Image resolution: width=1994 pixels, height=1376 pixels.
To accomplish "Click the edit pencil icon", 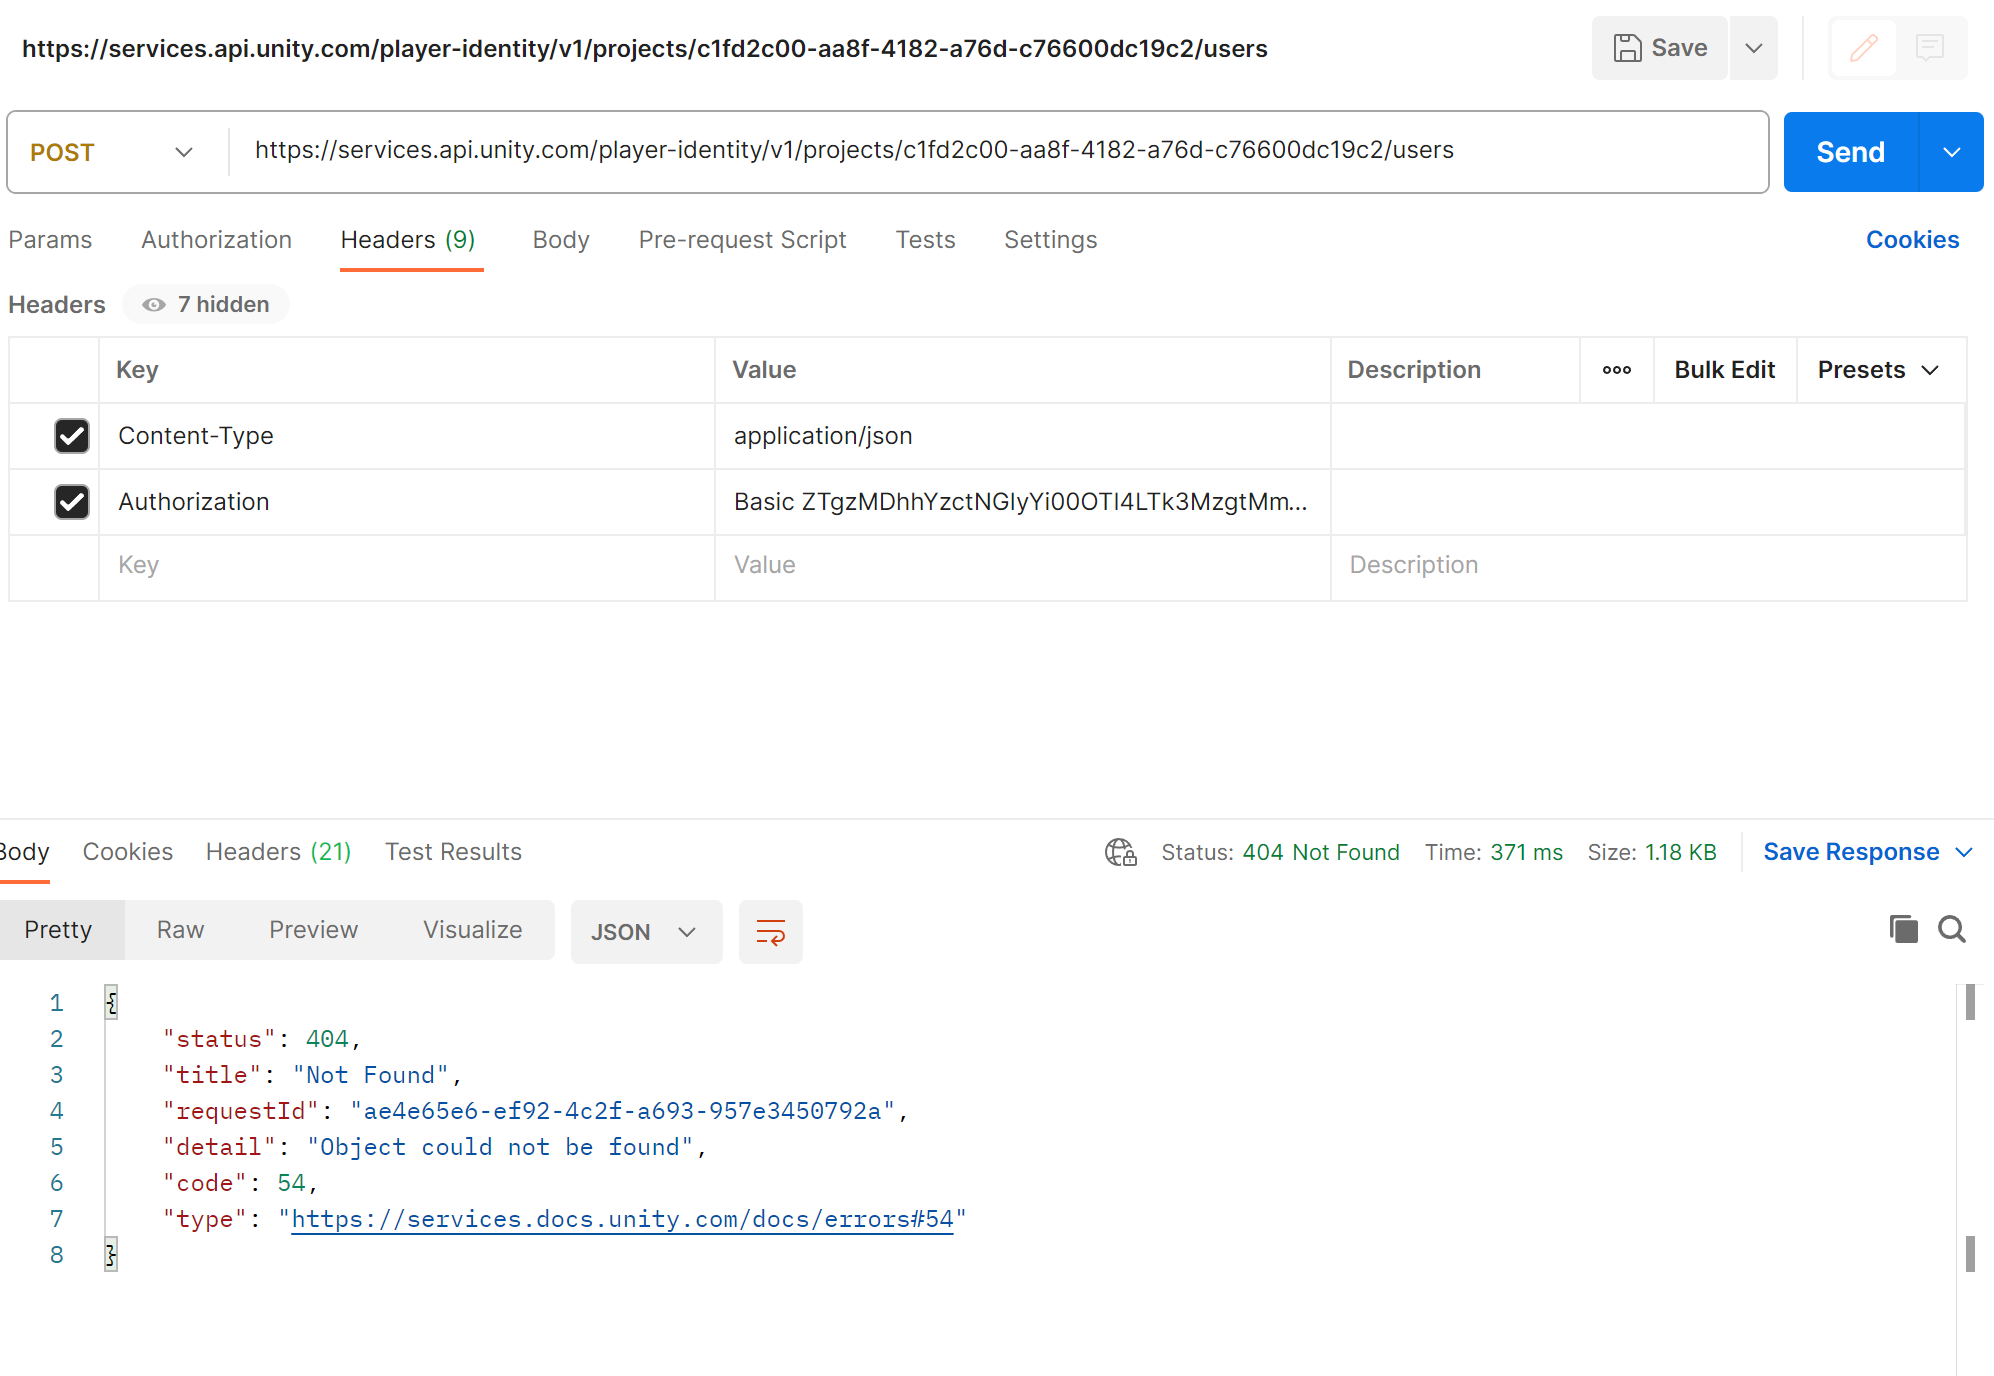I will pyautogui.click(x=1863, y=48).
